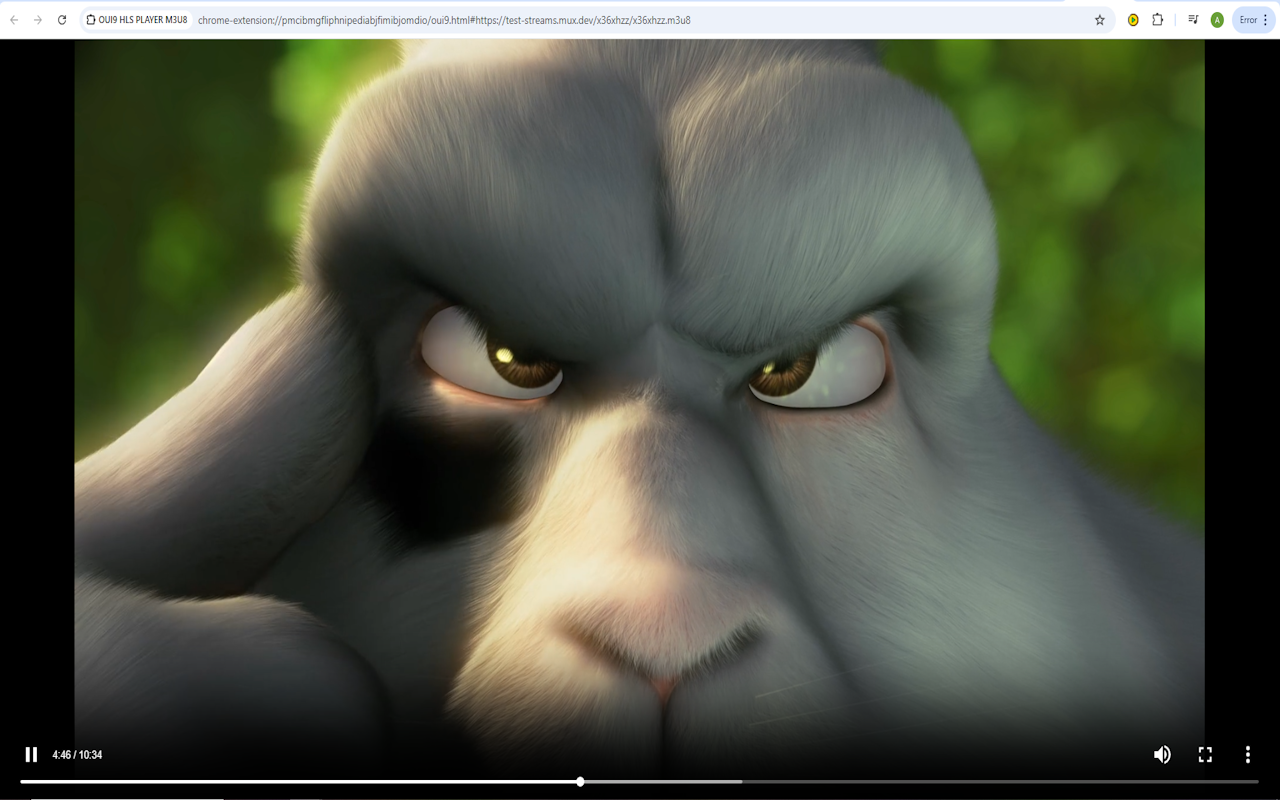Viewport: 1280px width, 800px height.
Task: Pause the video playback
Action: click(x=31, y=755)
